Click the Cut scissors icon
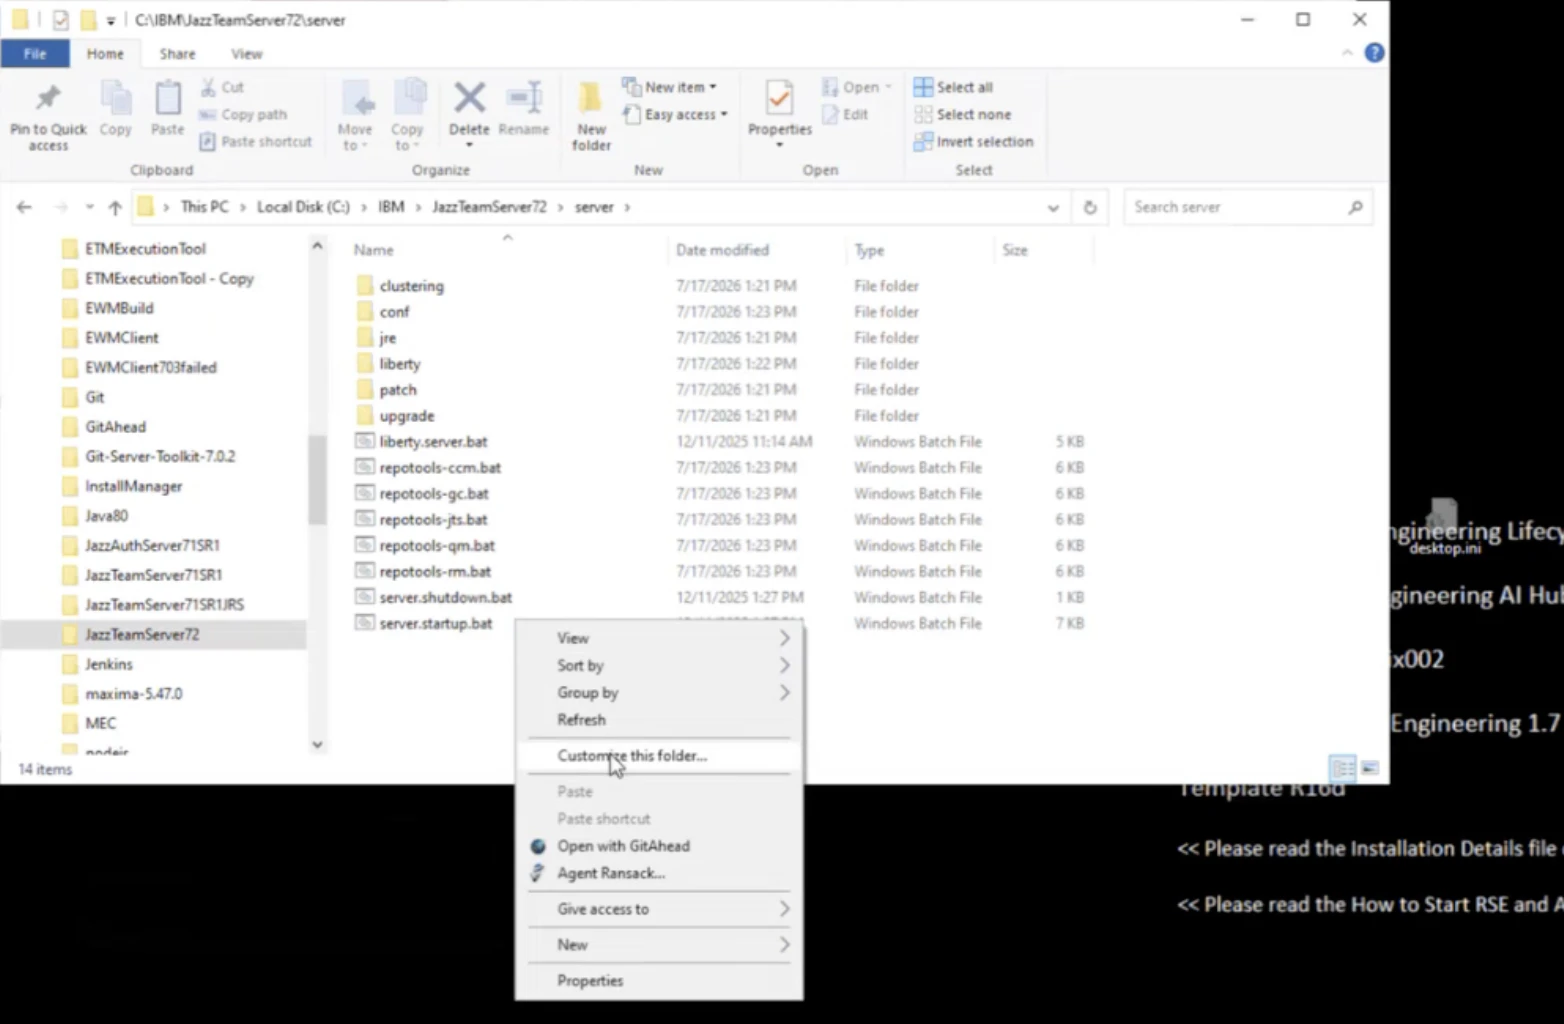Image resolution: width=1564 pixels, height=1024 pixels. click(x=208, y=87)
